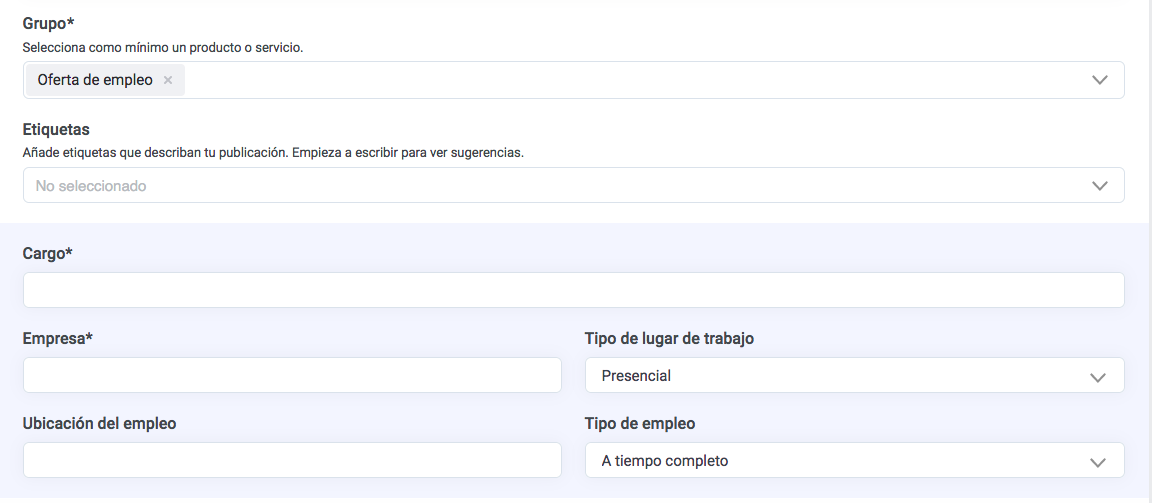1152x503 pixels.
Task: Remove the Oferta de empleo tag
Action: [168, 81]
